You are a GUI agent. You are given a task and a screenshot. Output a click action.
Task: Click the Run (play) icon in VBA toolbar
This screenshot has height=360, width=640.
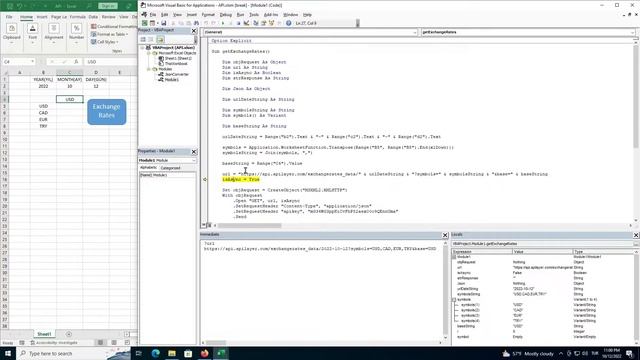[223, 23]
